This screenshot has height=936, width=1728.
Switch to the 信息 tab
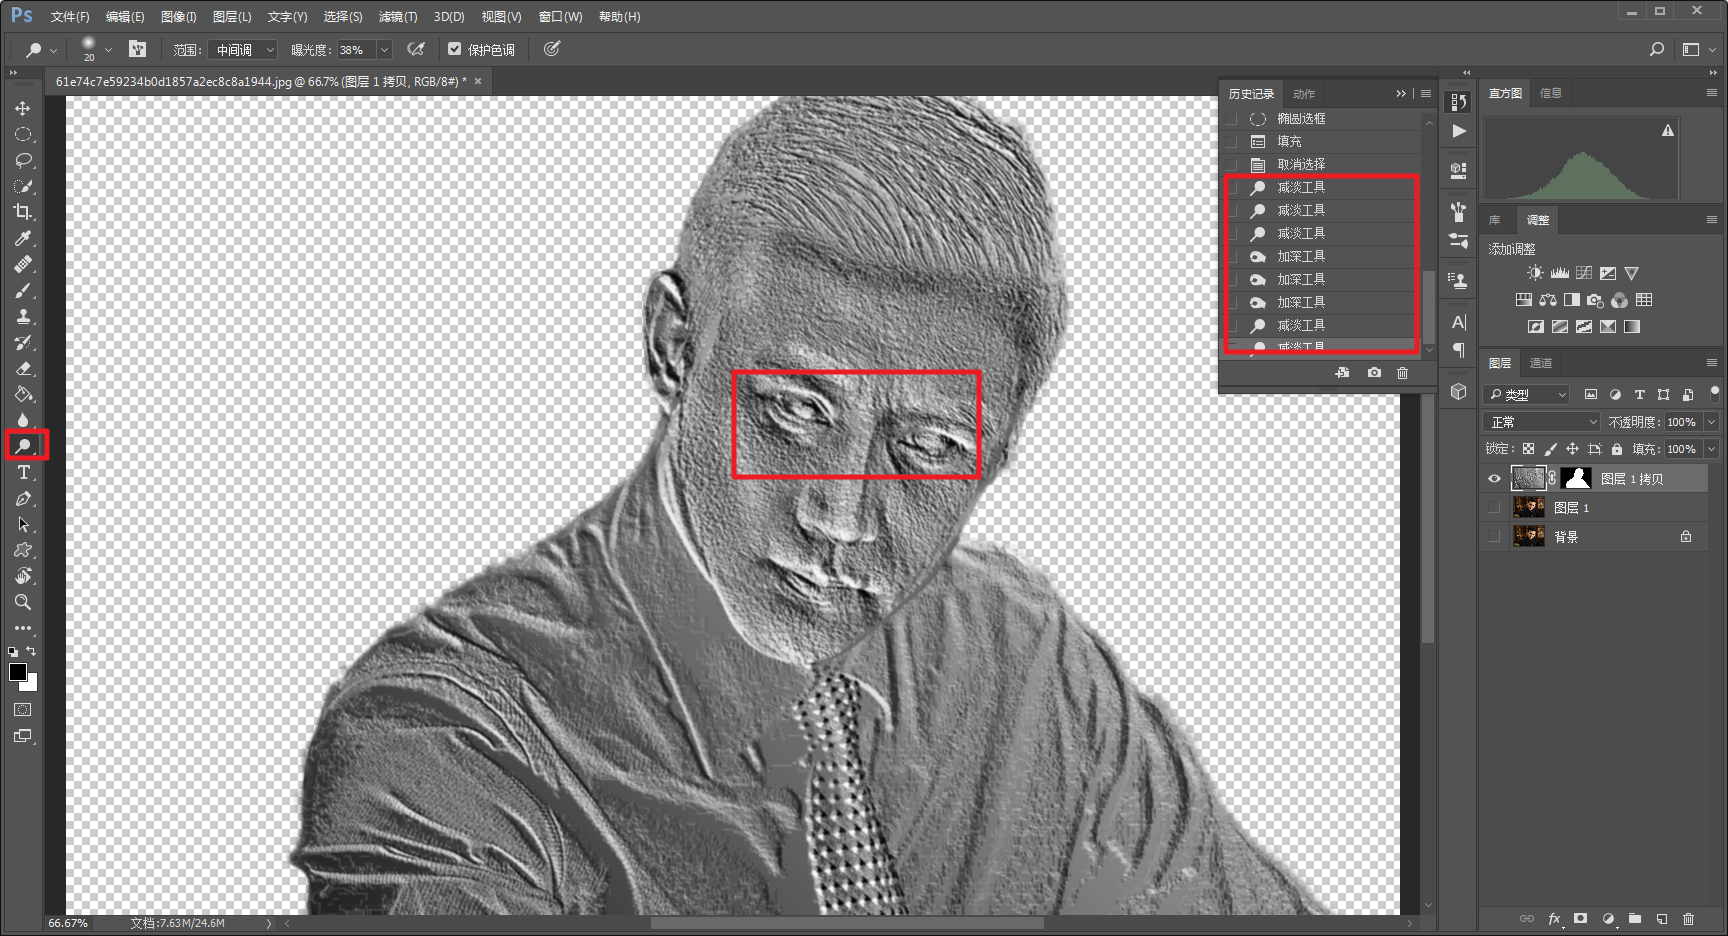click(x=1551, y=93)
